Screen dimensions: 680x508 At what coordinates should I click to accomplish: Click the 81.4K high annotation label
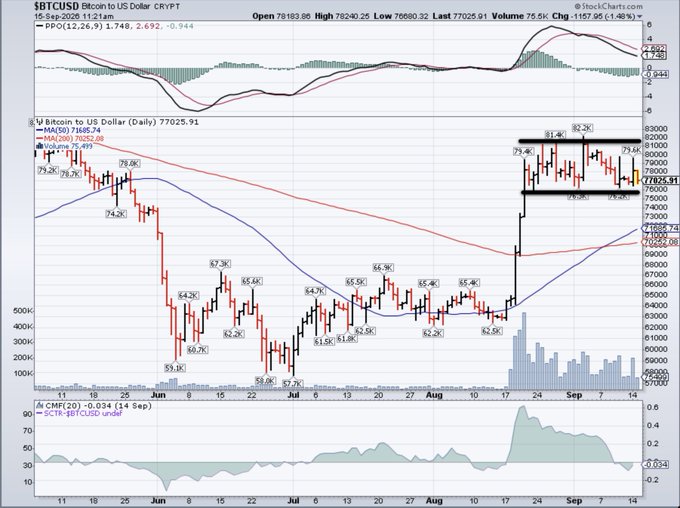[x=555, y=135]
